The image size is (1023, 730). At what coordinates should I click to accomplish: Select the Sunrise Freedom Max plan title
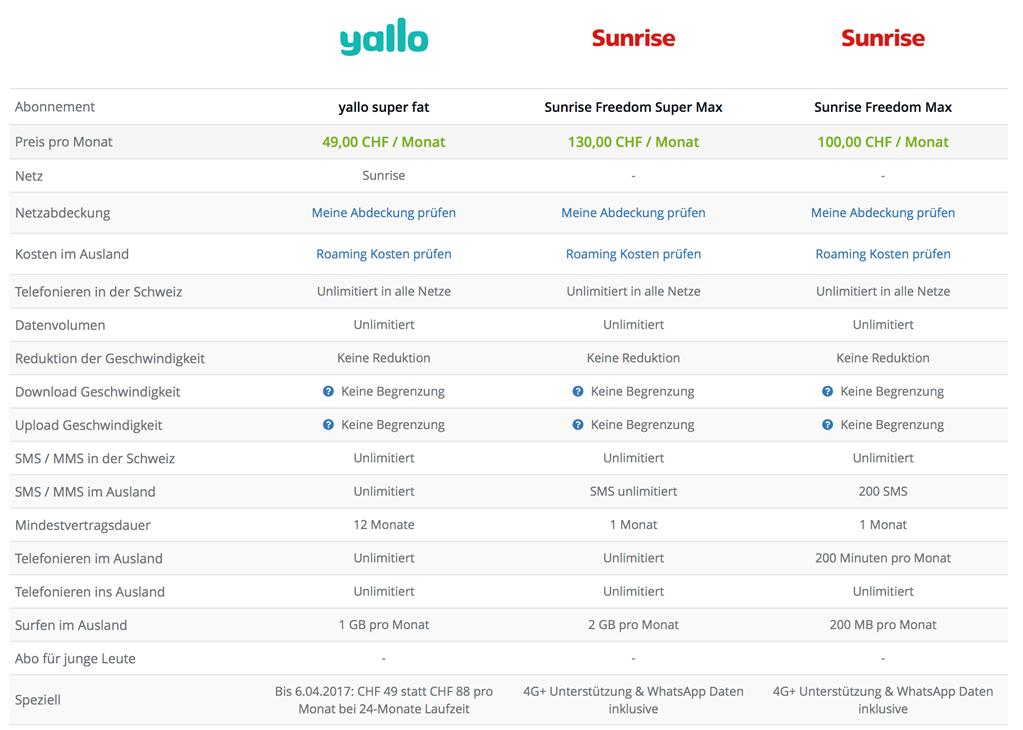[x=883, y=107]
